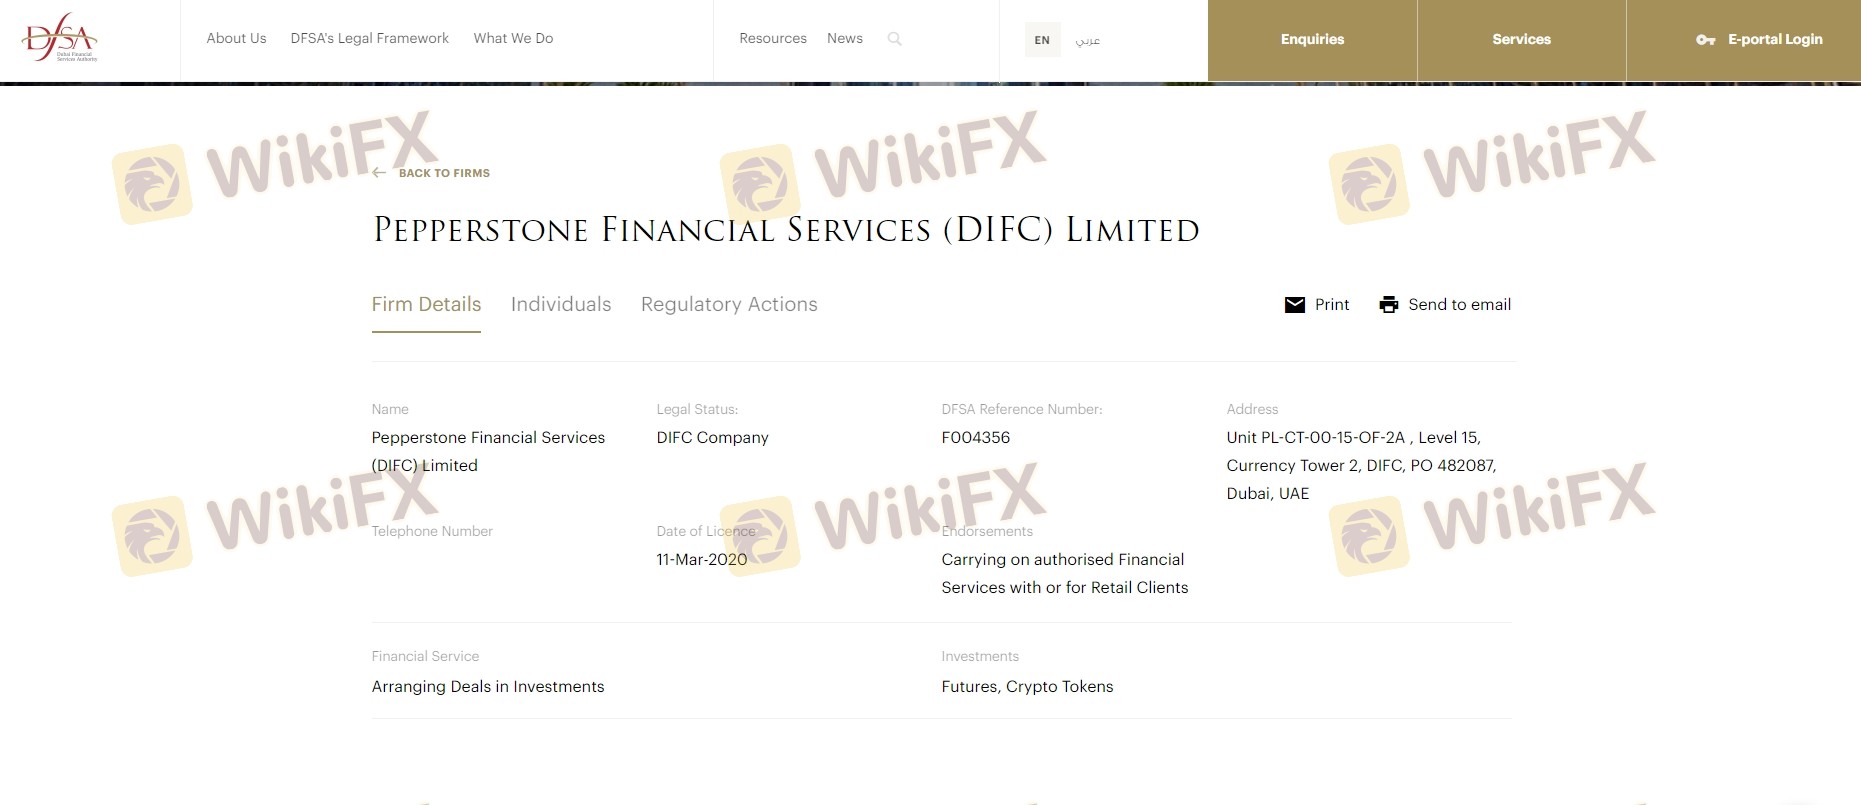Click the 'Name' field label
The image size is (1861, 805).
pos(390,409)
